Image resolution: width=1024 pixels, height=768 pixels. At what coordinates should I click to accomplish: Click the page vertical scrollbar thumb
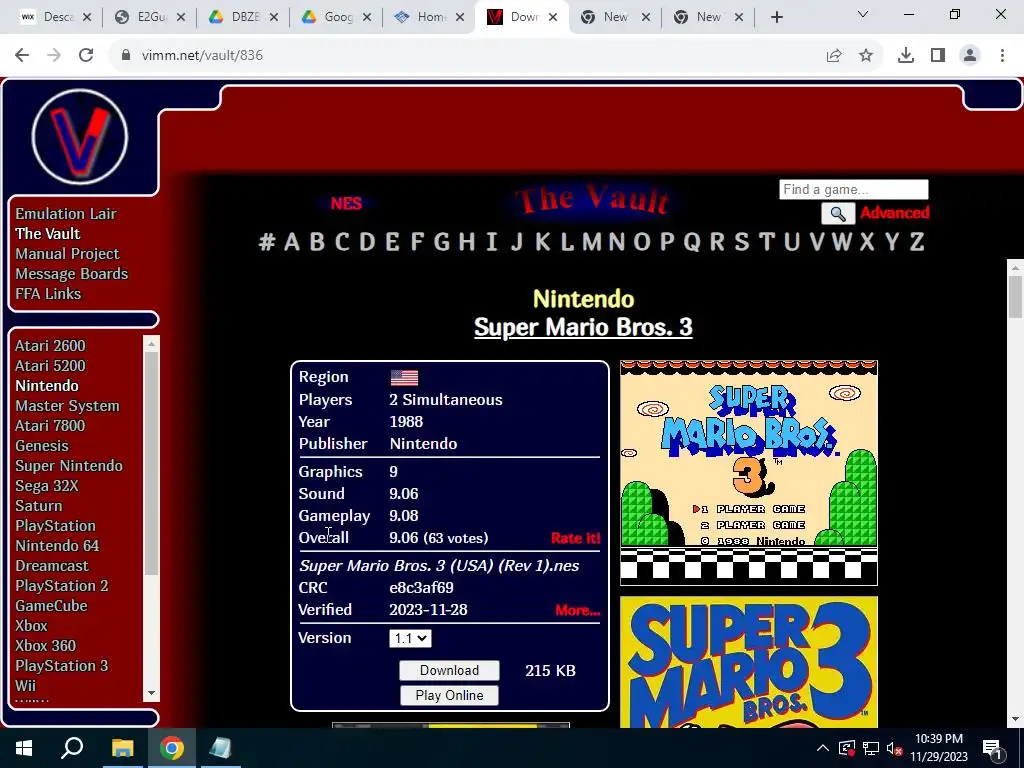[1015, 296]
